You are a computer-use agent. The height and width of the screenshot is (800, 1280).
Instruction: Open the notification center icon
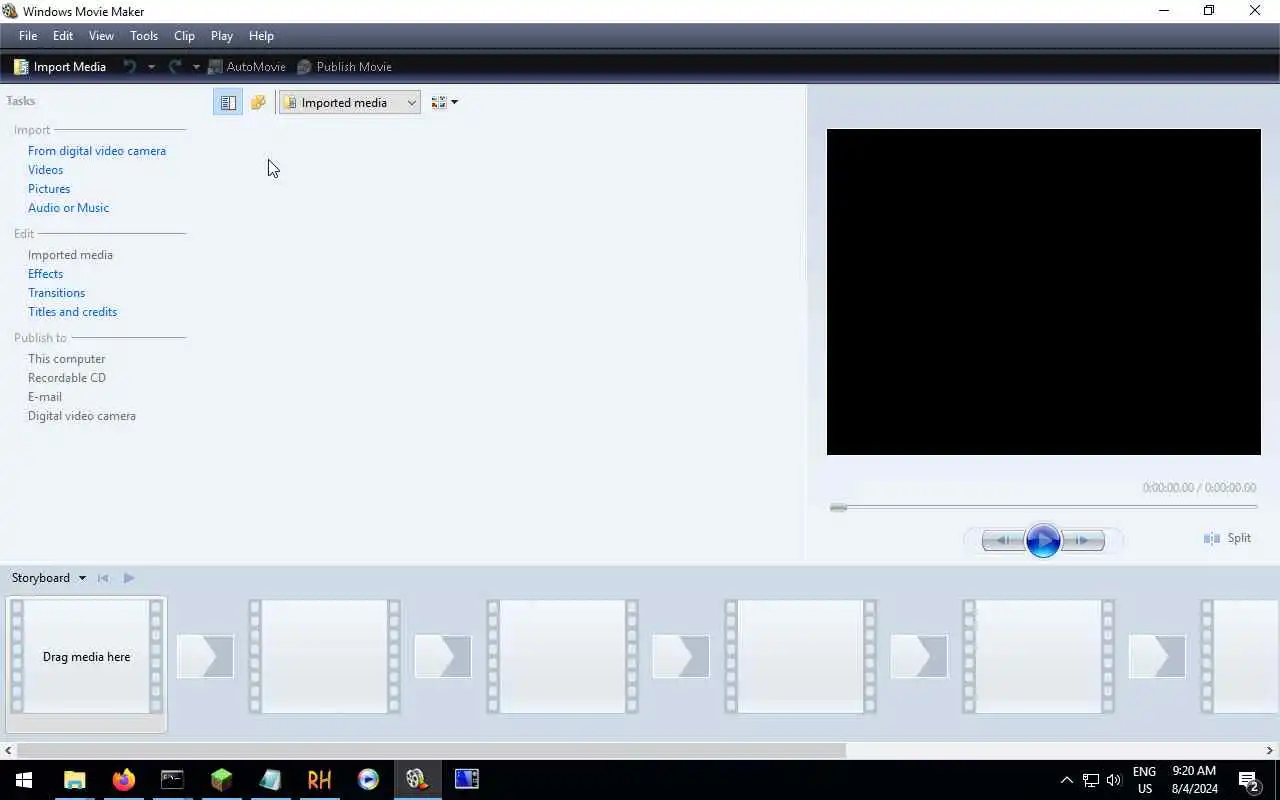1249,780
